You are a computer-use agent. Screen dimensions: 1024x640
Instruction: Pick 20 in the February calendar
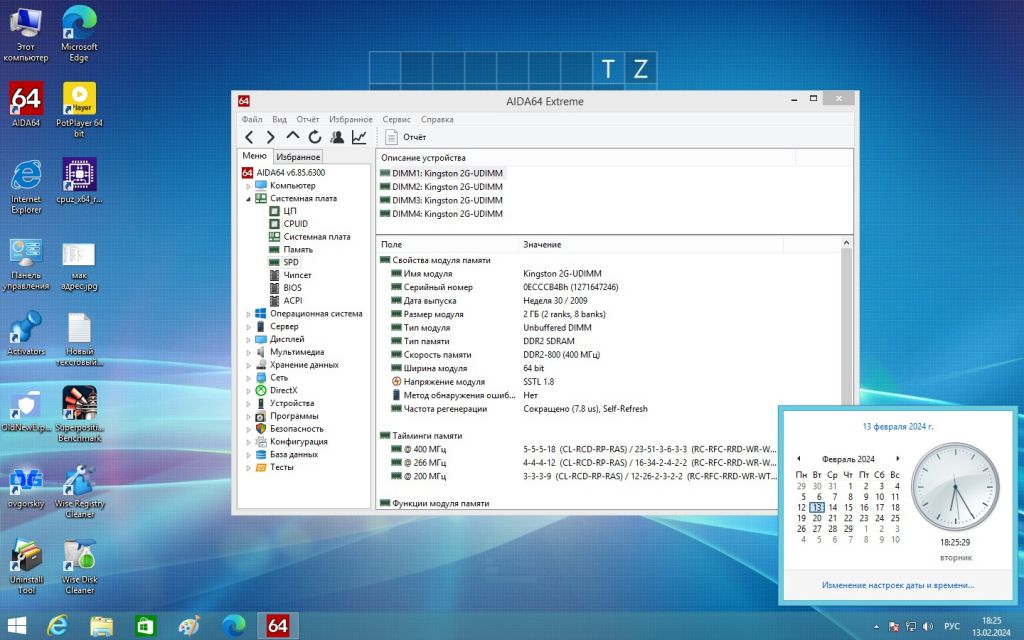pos(817,518)
